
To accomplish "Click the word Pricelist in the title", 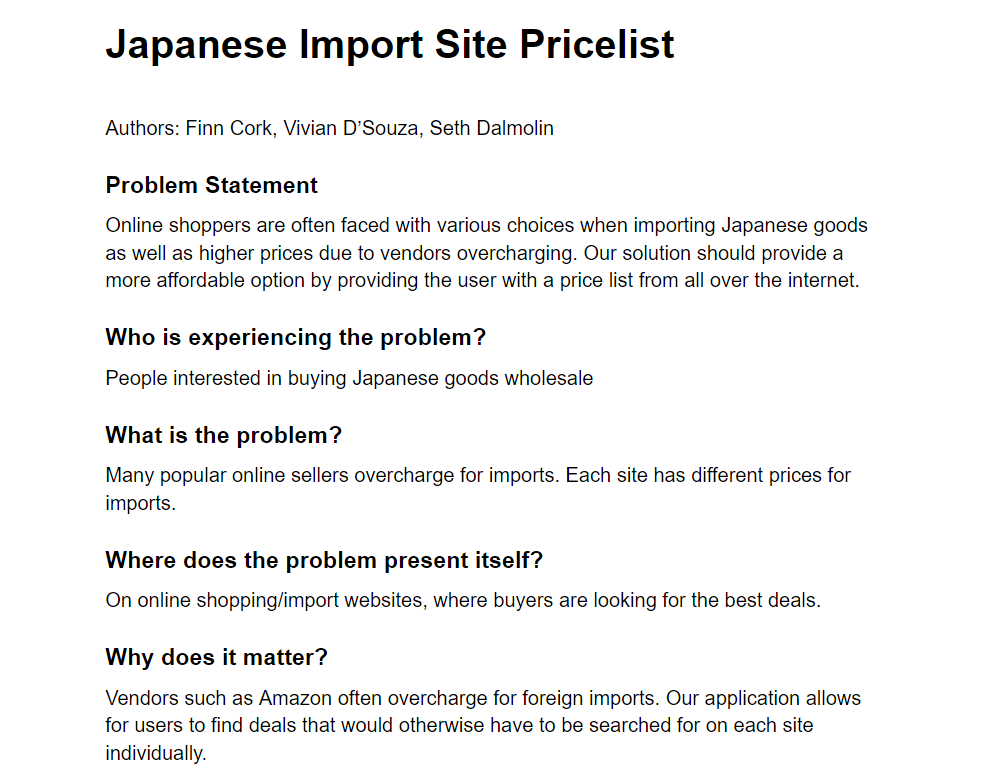I will [x=597, y=45].
